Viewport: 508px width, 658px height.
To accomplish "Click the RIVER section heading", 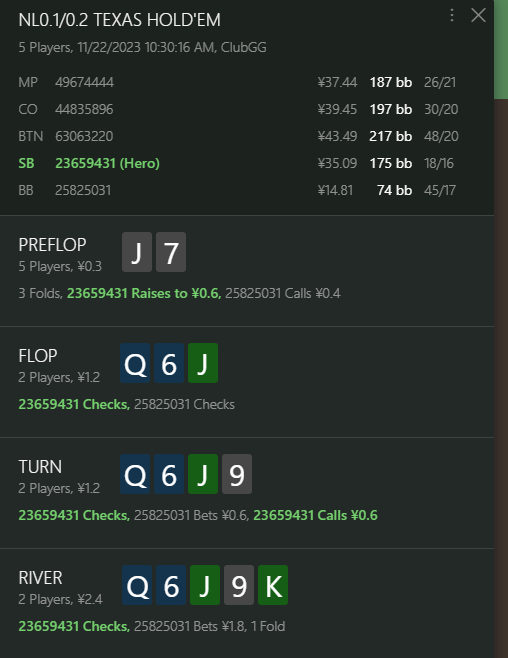I will click(40, 578).
